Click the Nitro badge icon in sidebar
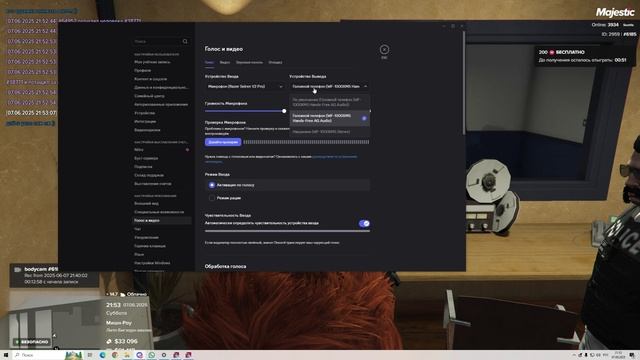 (x=187, y=150)
